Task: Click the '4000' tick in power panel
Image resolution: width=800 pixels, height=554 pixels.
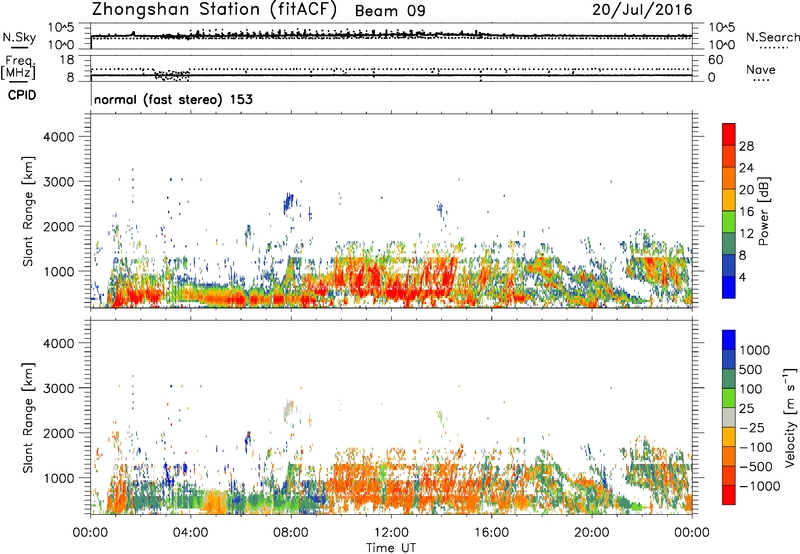Action: click(59, 137)
